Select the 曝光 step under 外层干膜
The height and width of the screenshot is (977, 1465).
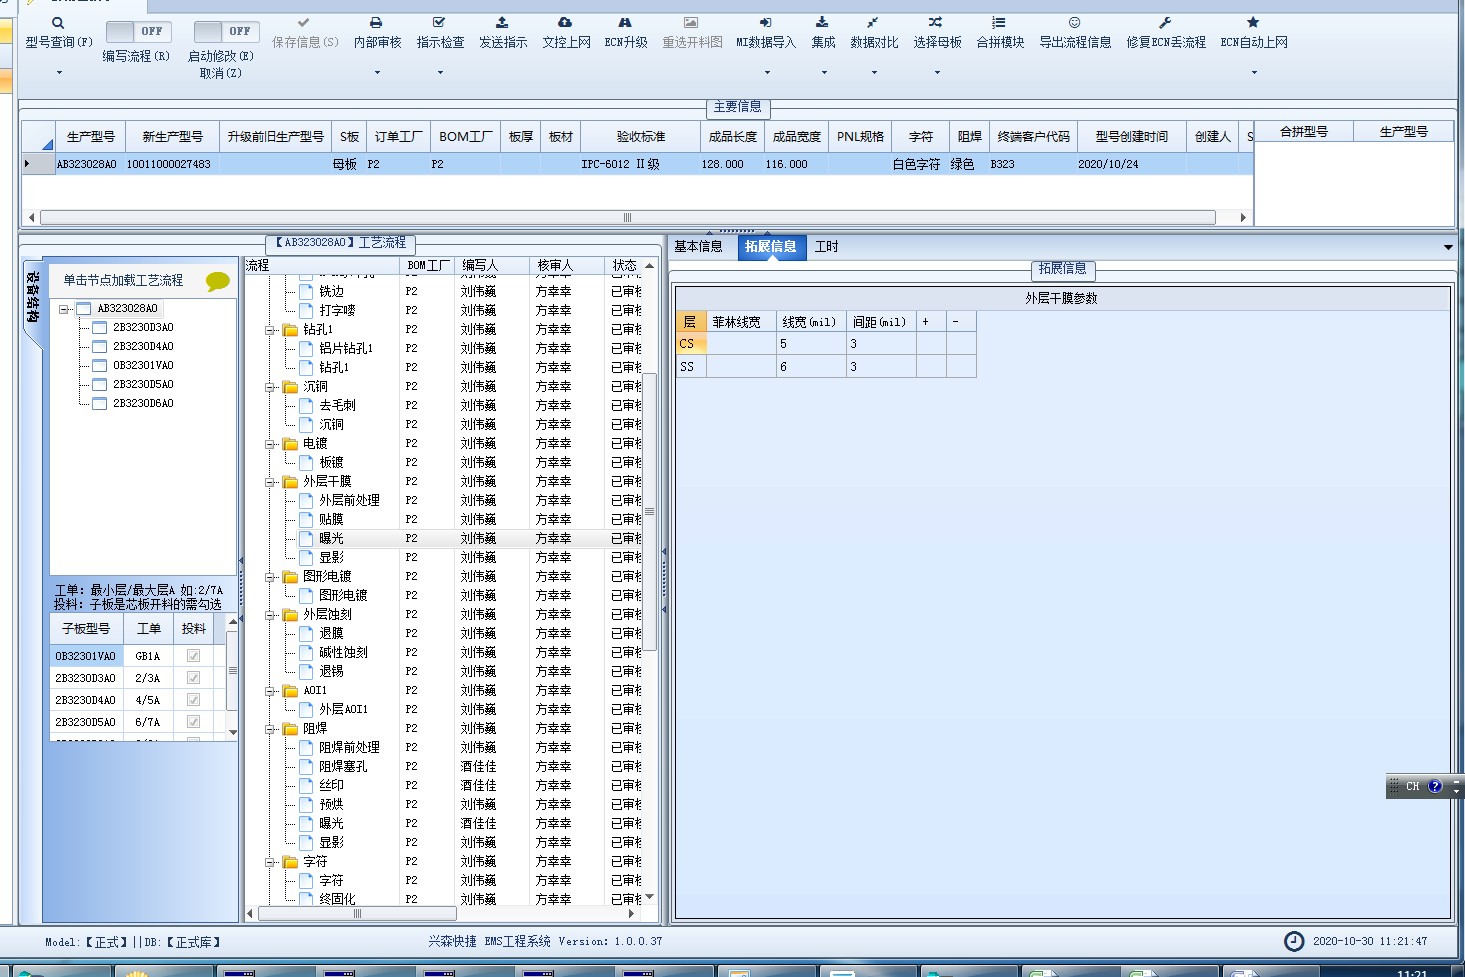tap(331, 538)
